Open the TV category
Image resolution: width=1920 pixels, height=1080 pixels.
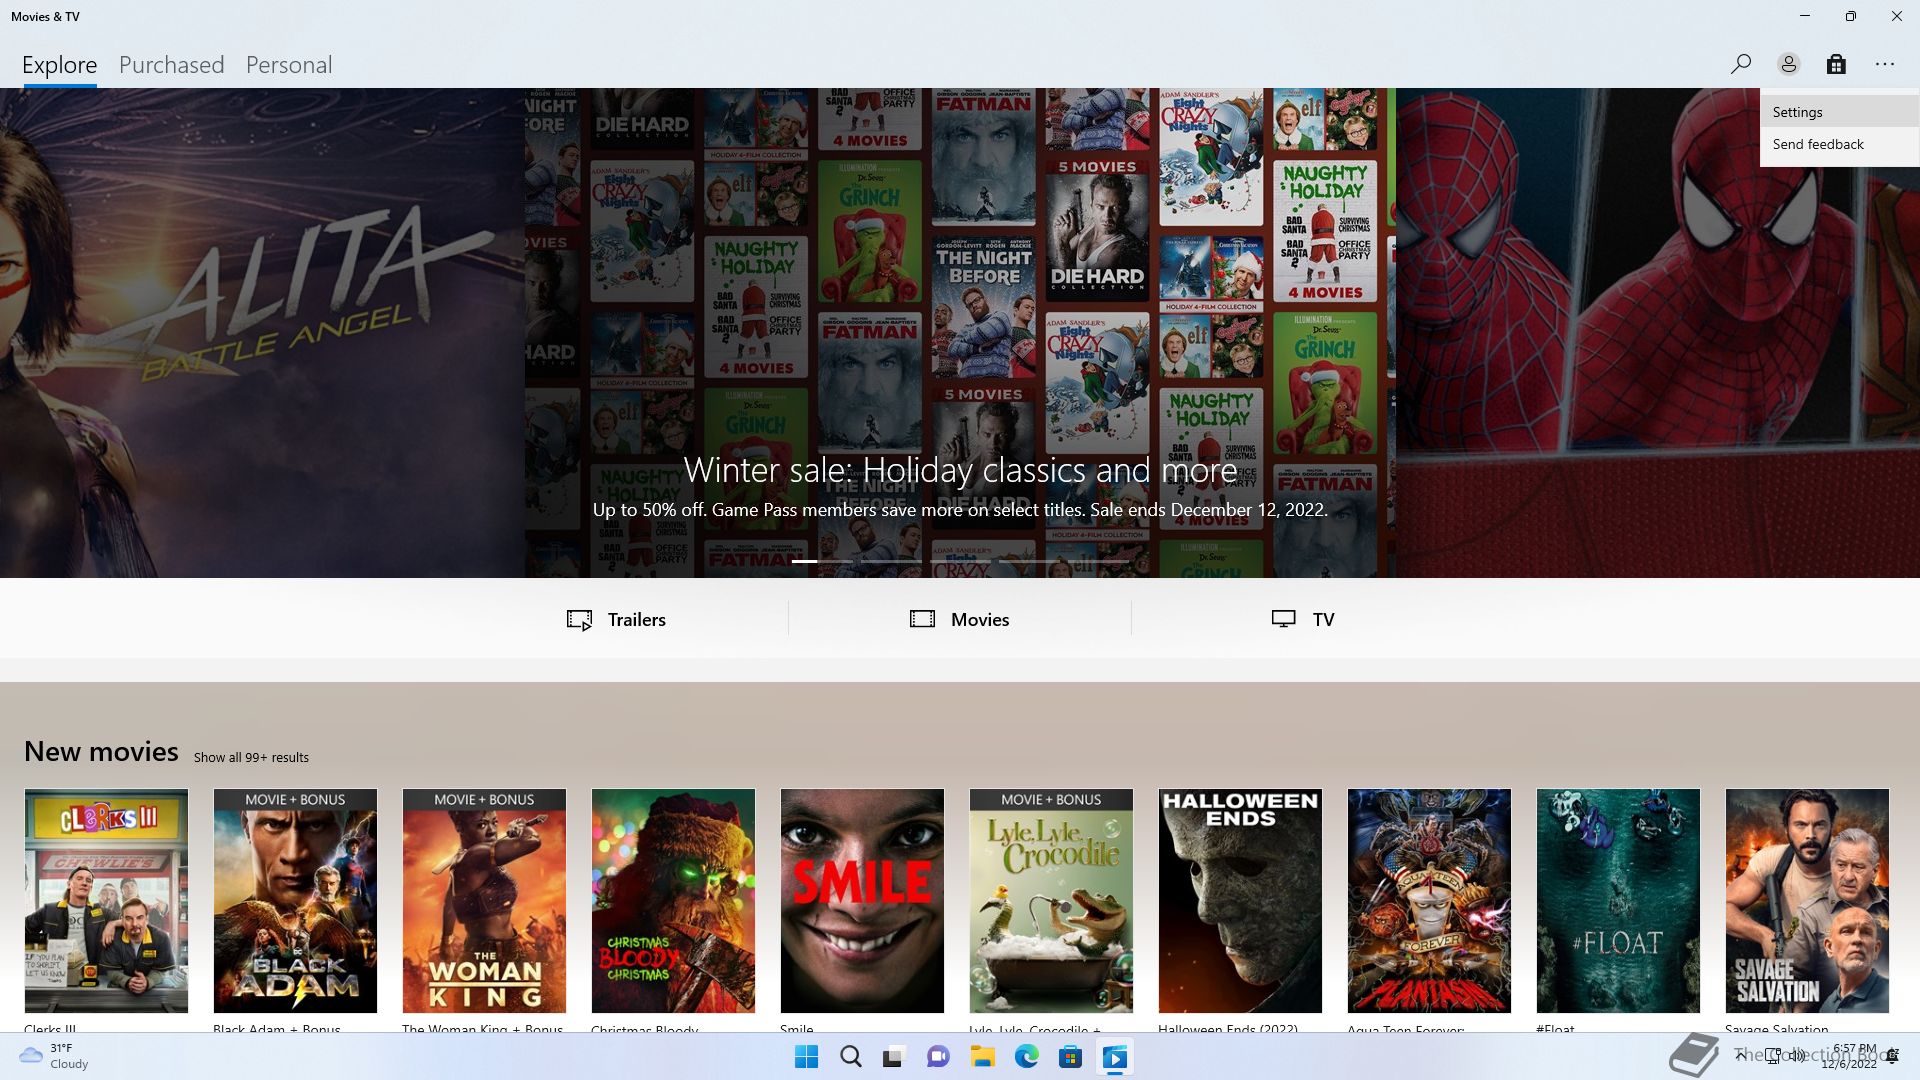[1303, 619]
